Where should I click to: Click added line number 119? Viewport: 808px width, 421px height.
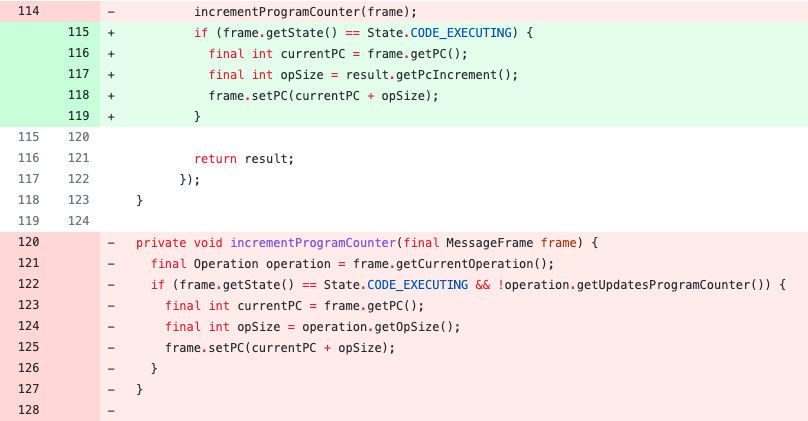78,116
